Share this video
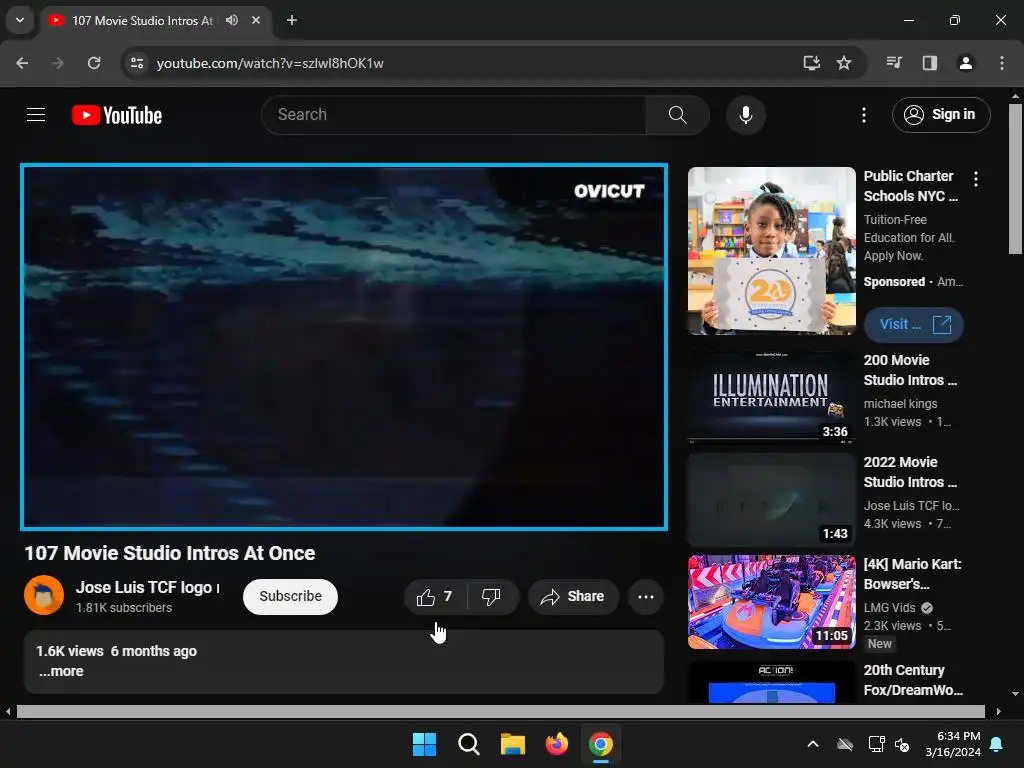The width and height of the screenshot is (1024, 768). click(573, 596)
